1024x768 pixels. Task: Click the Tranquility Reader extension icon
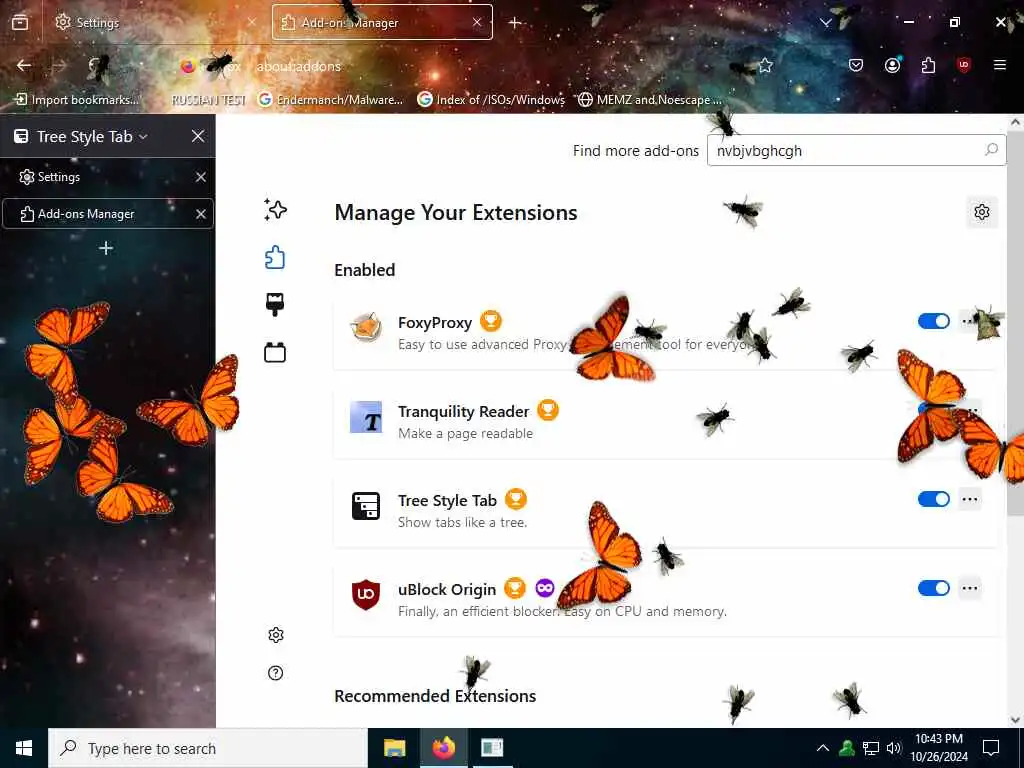click(x=366, y=417)
